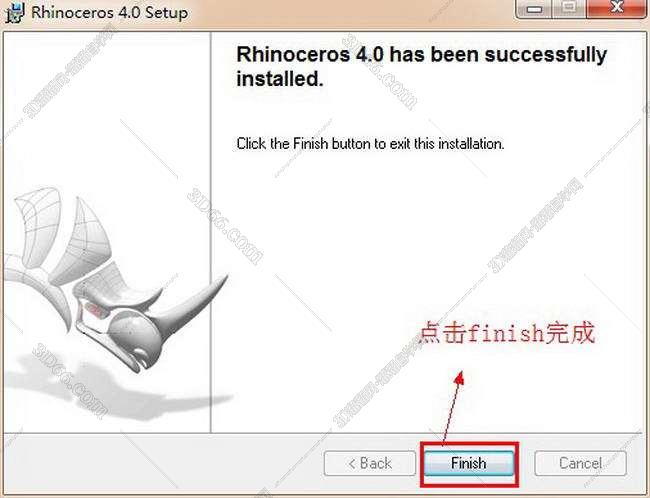This screenshot has height=498, width=650.
Task: Click the 3D66.com watermark near the heading
Action: [x=380, y=72]
